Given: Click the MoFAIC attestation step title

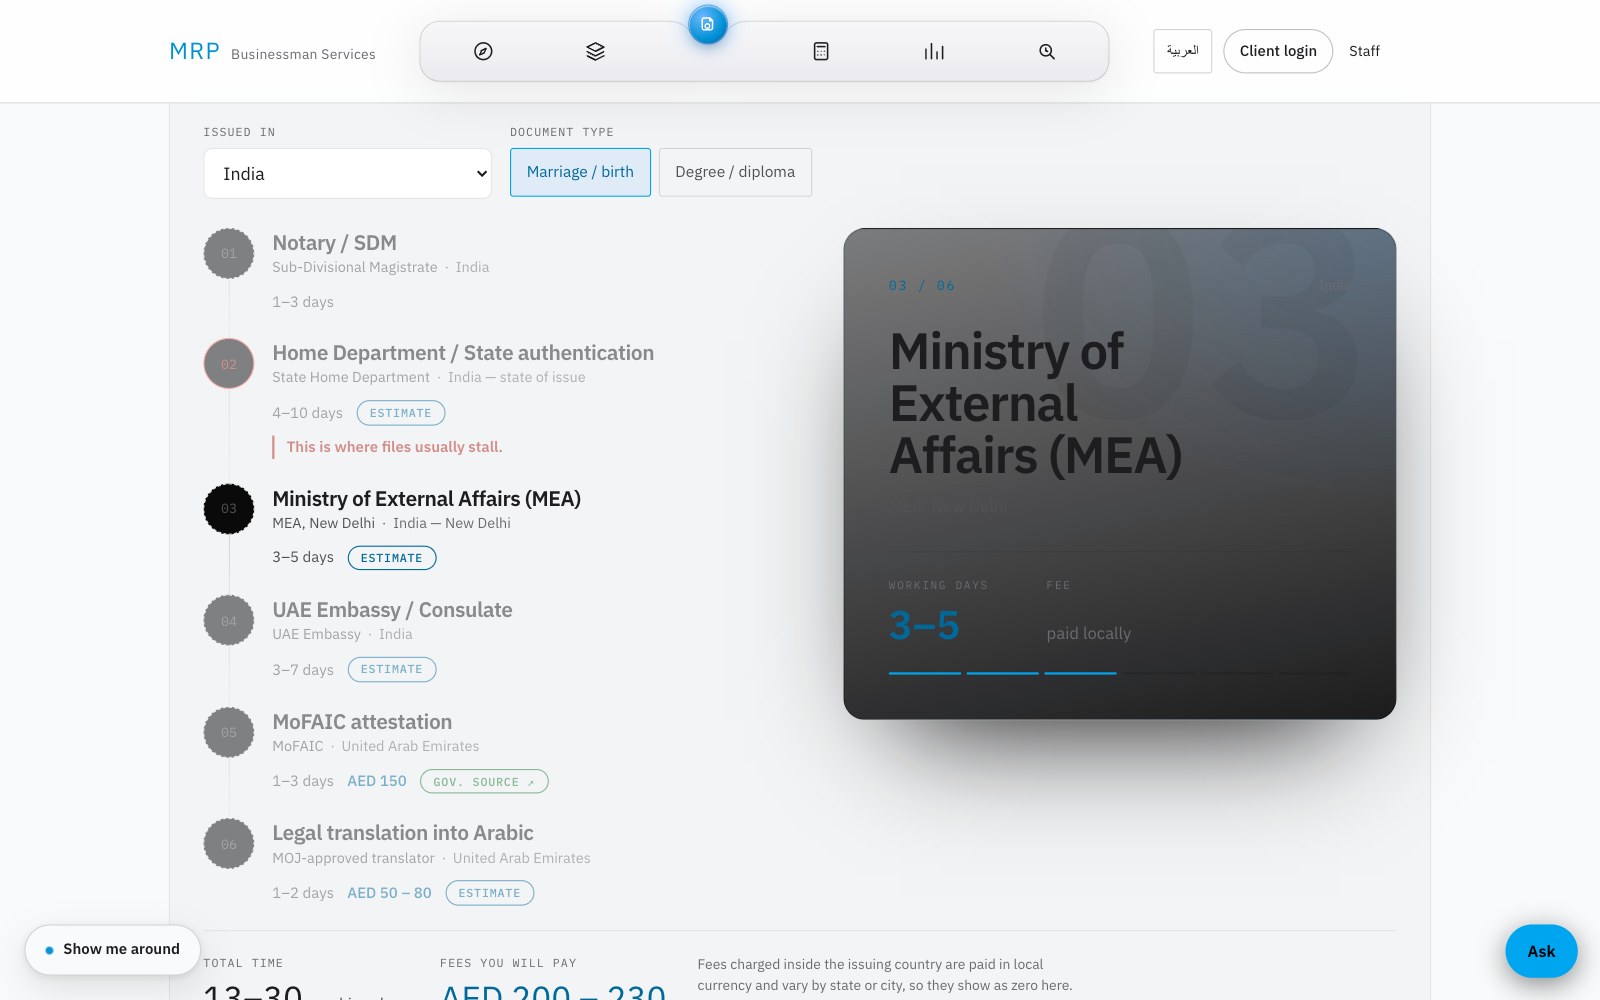Looking at the screenshot, I should pyautogui.click(x=362, y=722).
